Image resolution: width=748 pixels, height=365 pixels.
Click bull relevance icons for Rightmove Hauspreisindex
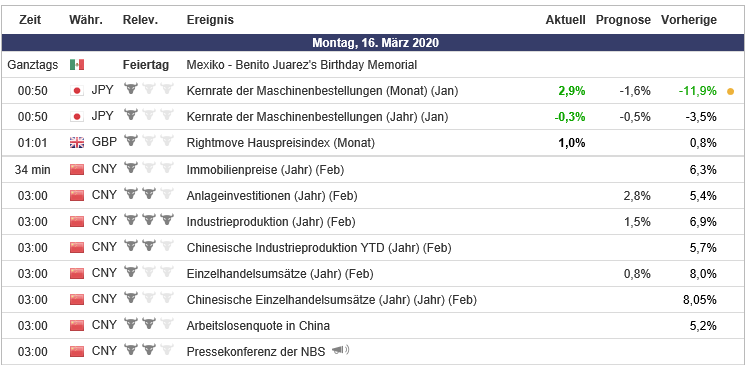pos(149,141)
